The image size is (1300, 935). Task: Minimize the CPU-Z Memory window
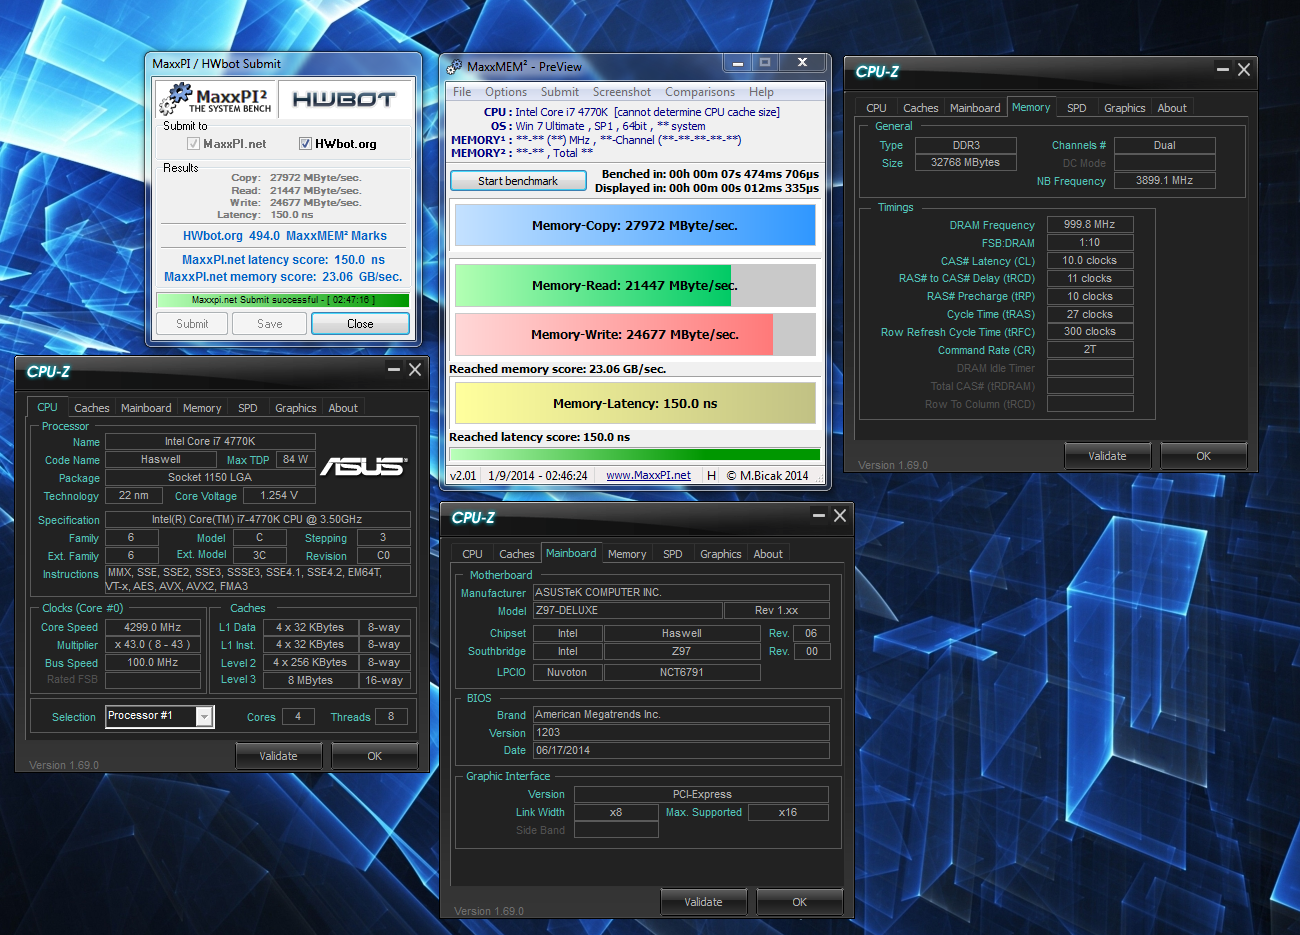click(1222, 69)
